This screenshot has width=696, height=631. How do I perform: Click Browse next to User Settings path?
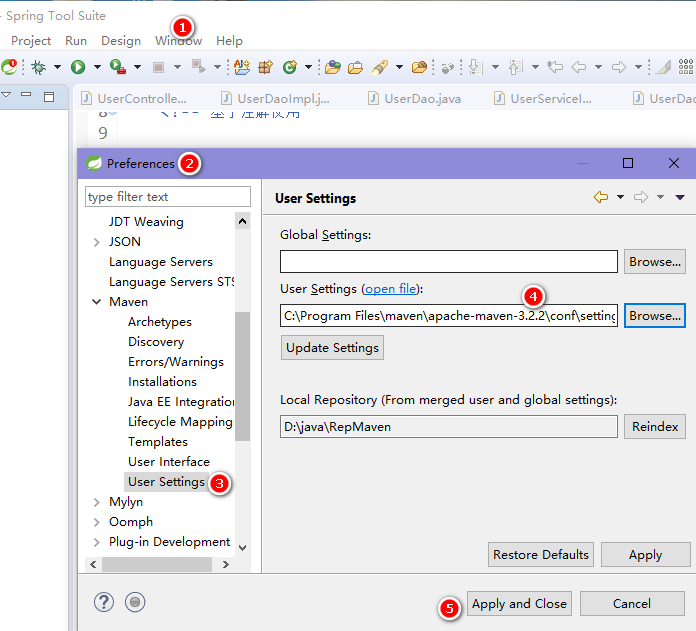pos(655,316)
